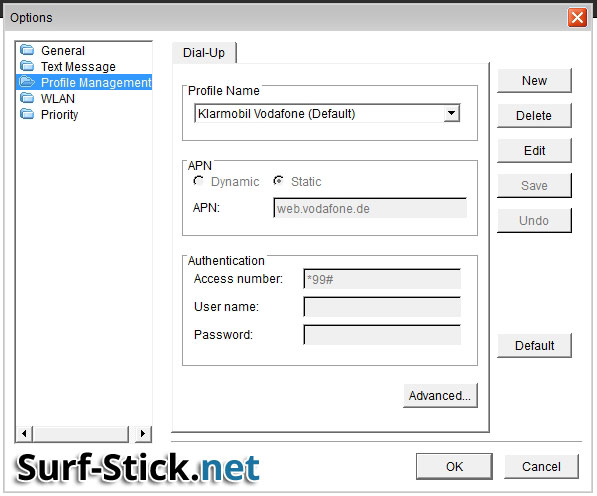Open the Advanced... settings button
This screenshot has width=597, height=496.
(x=440, y=396)
